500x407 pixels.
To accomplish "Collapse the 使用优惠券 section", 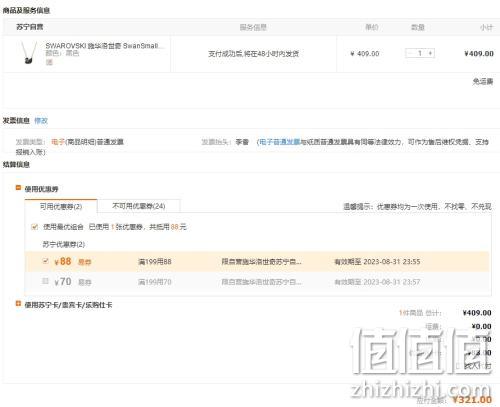I will 18,188.
